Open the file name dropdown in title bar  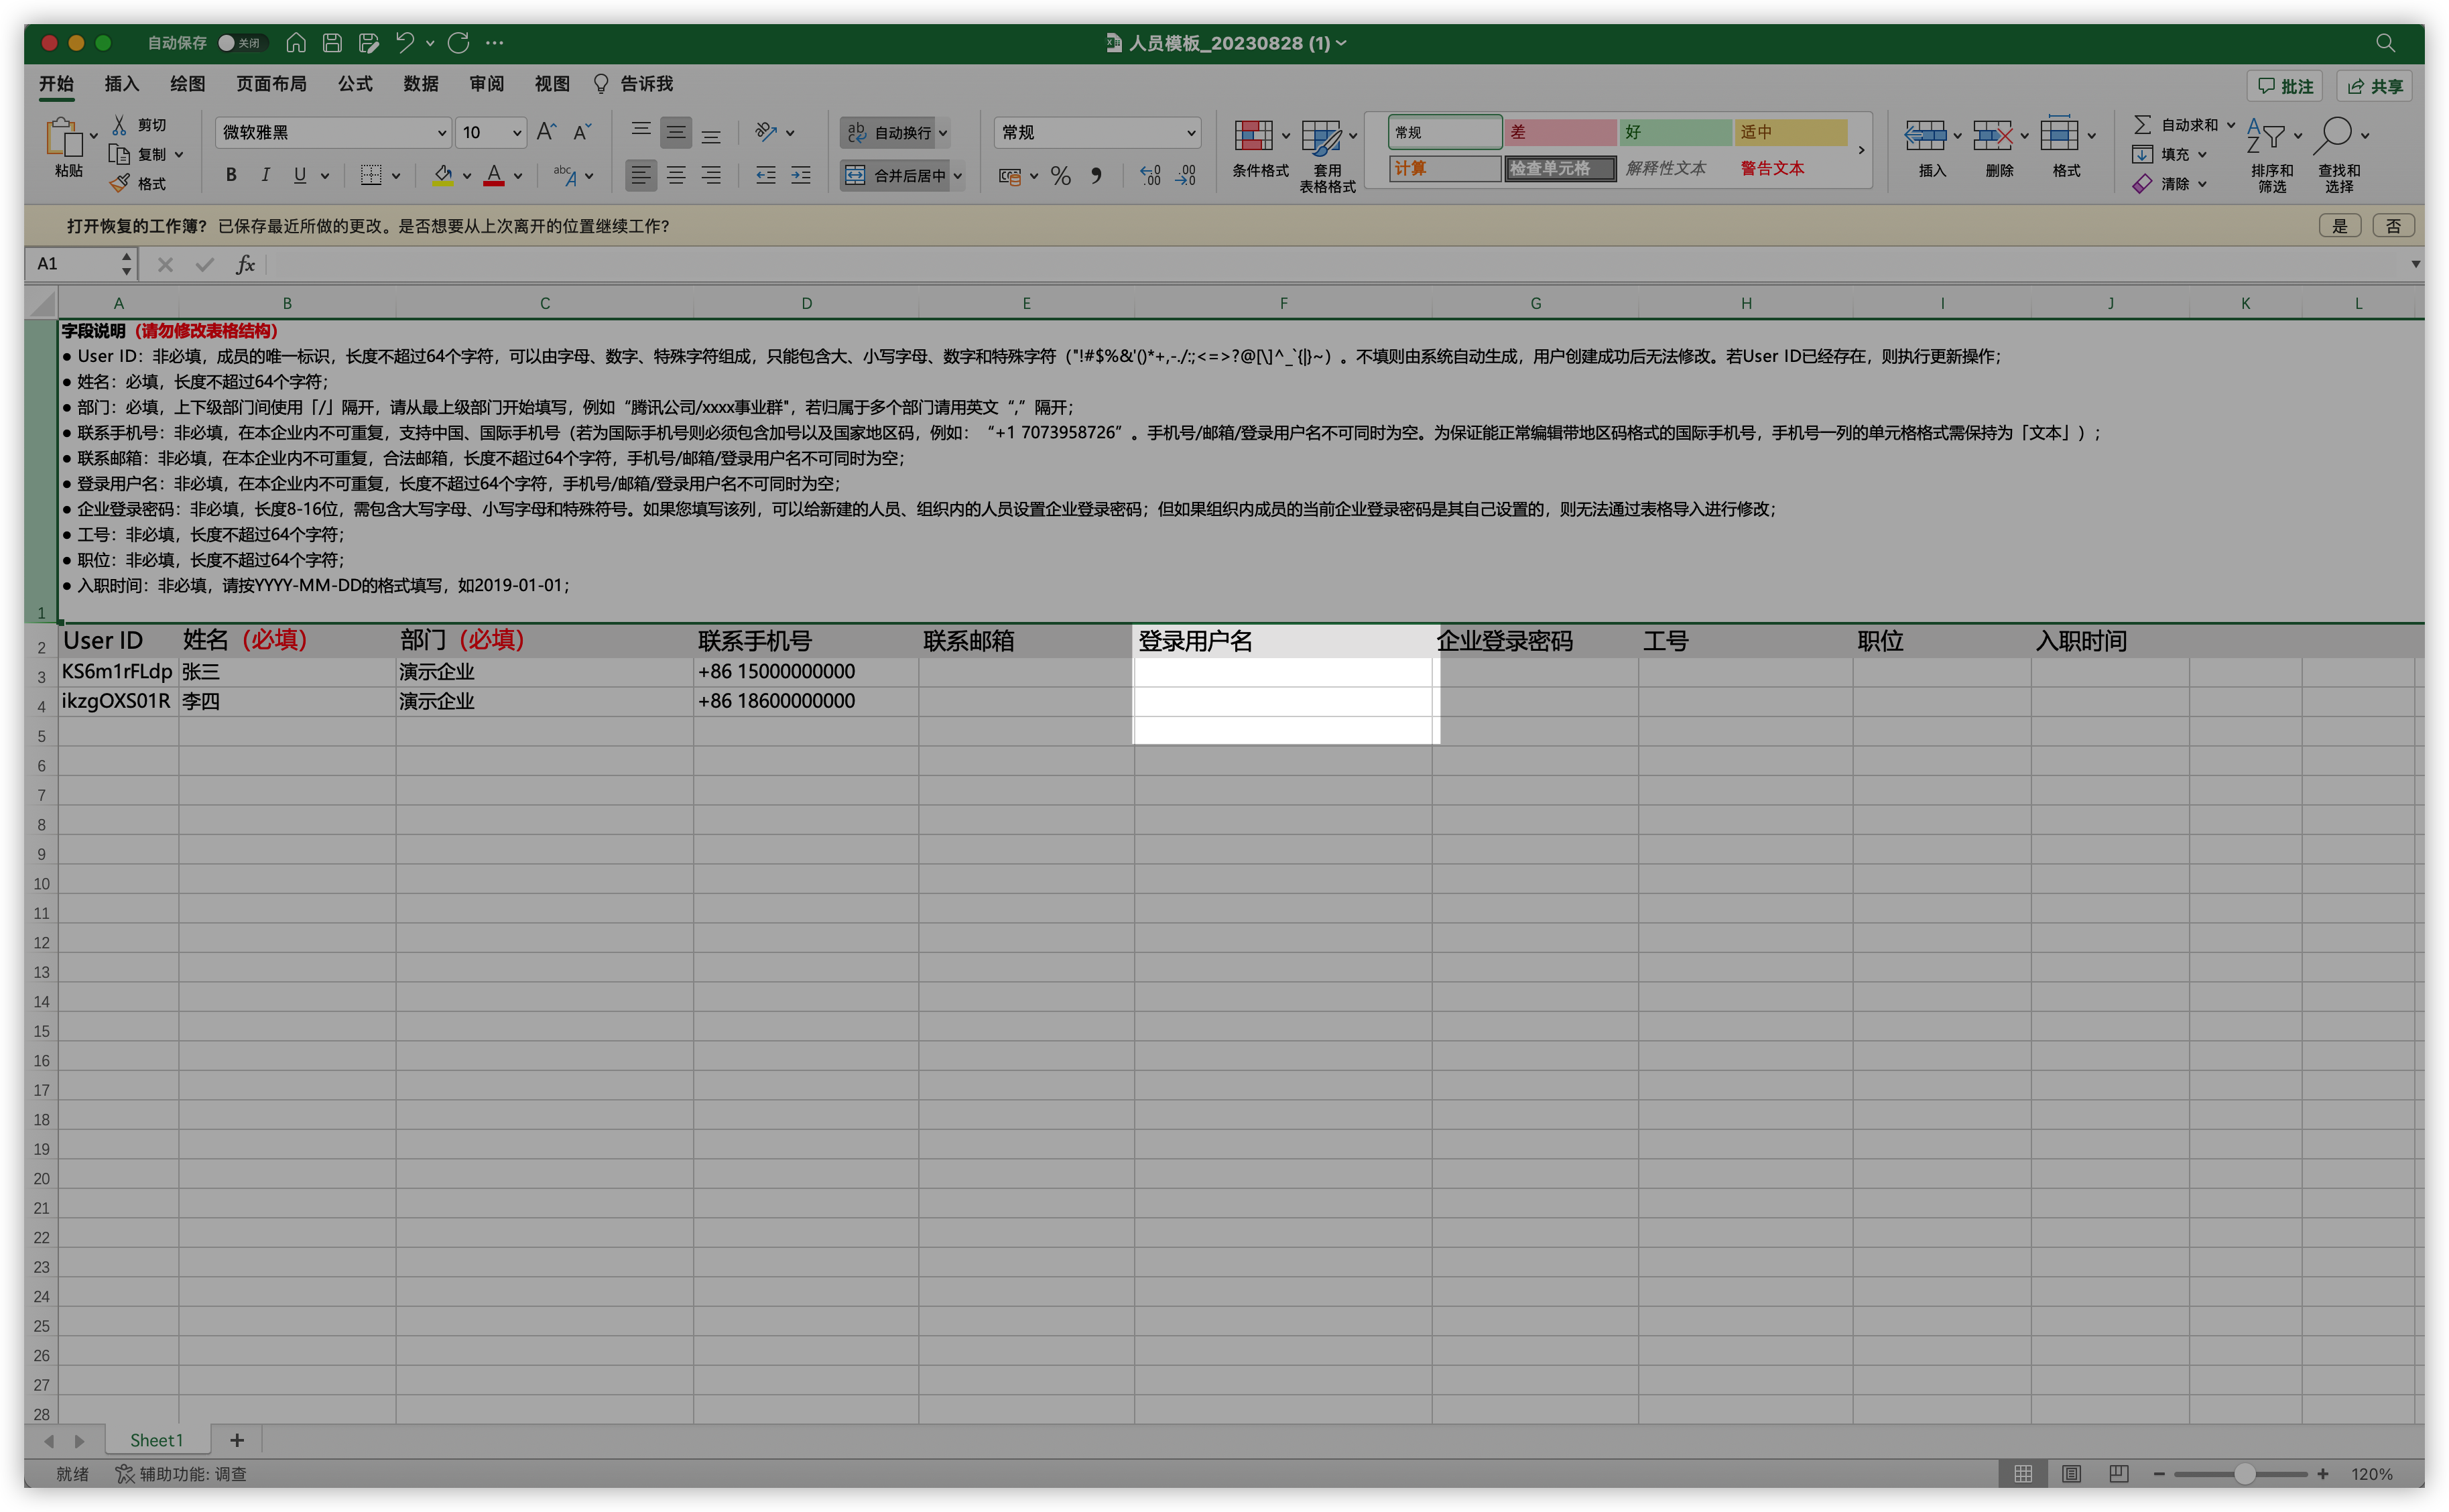click(1341, 43)
